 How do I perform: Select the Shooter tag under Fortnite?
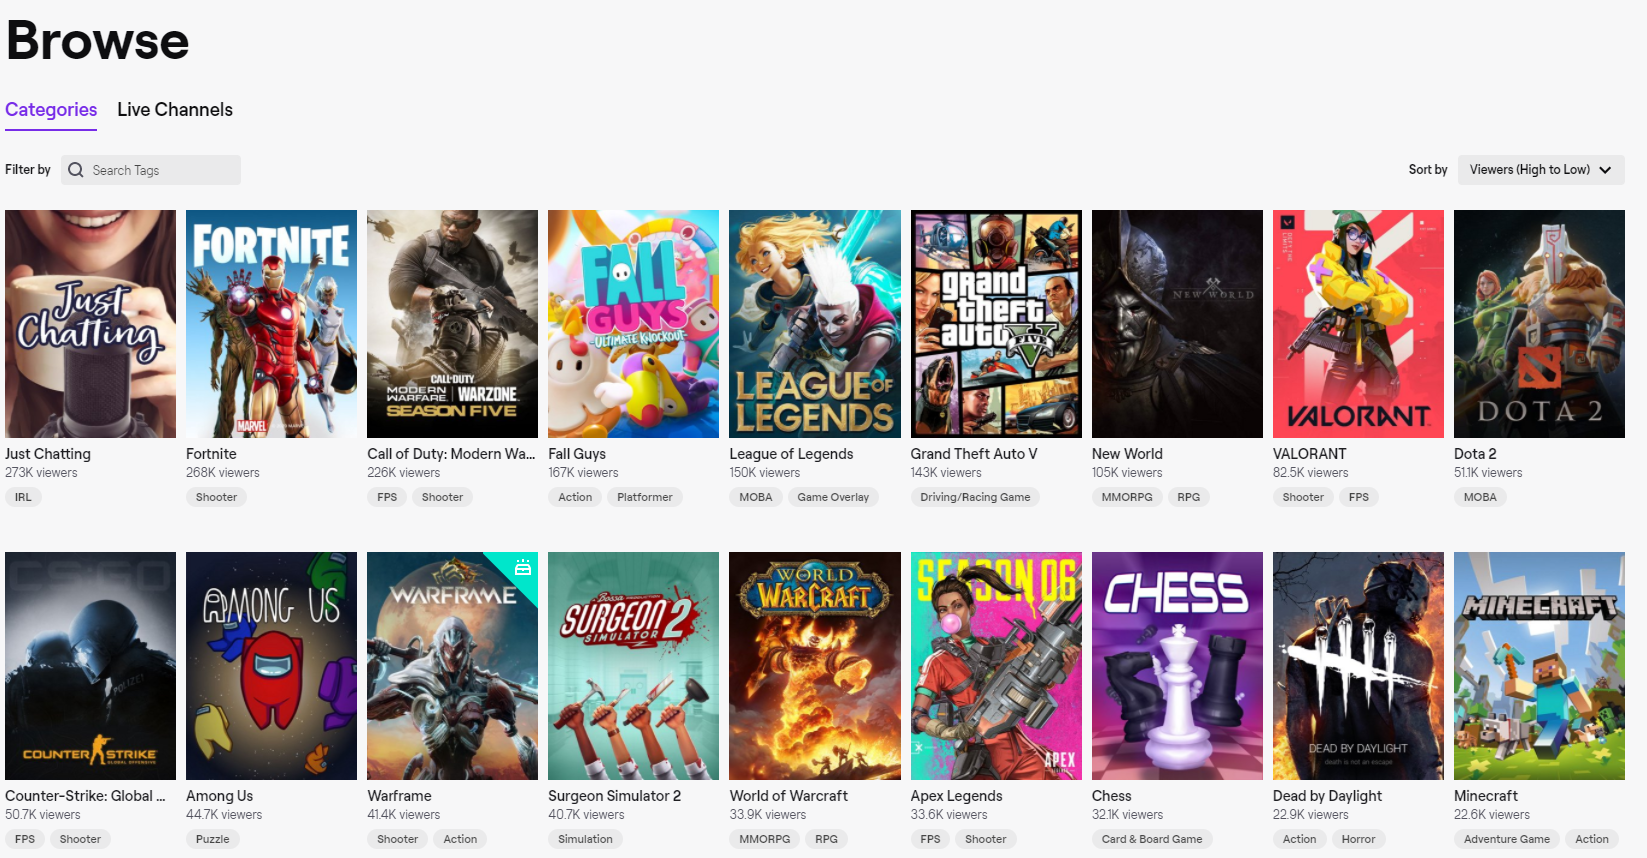tap(216, 497)
